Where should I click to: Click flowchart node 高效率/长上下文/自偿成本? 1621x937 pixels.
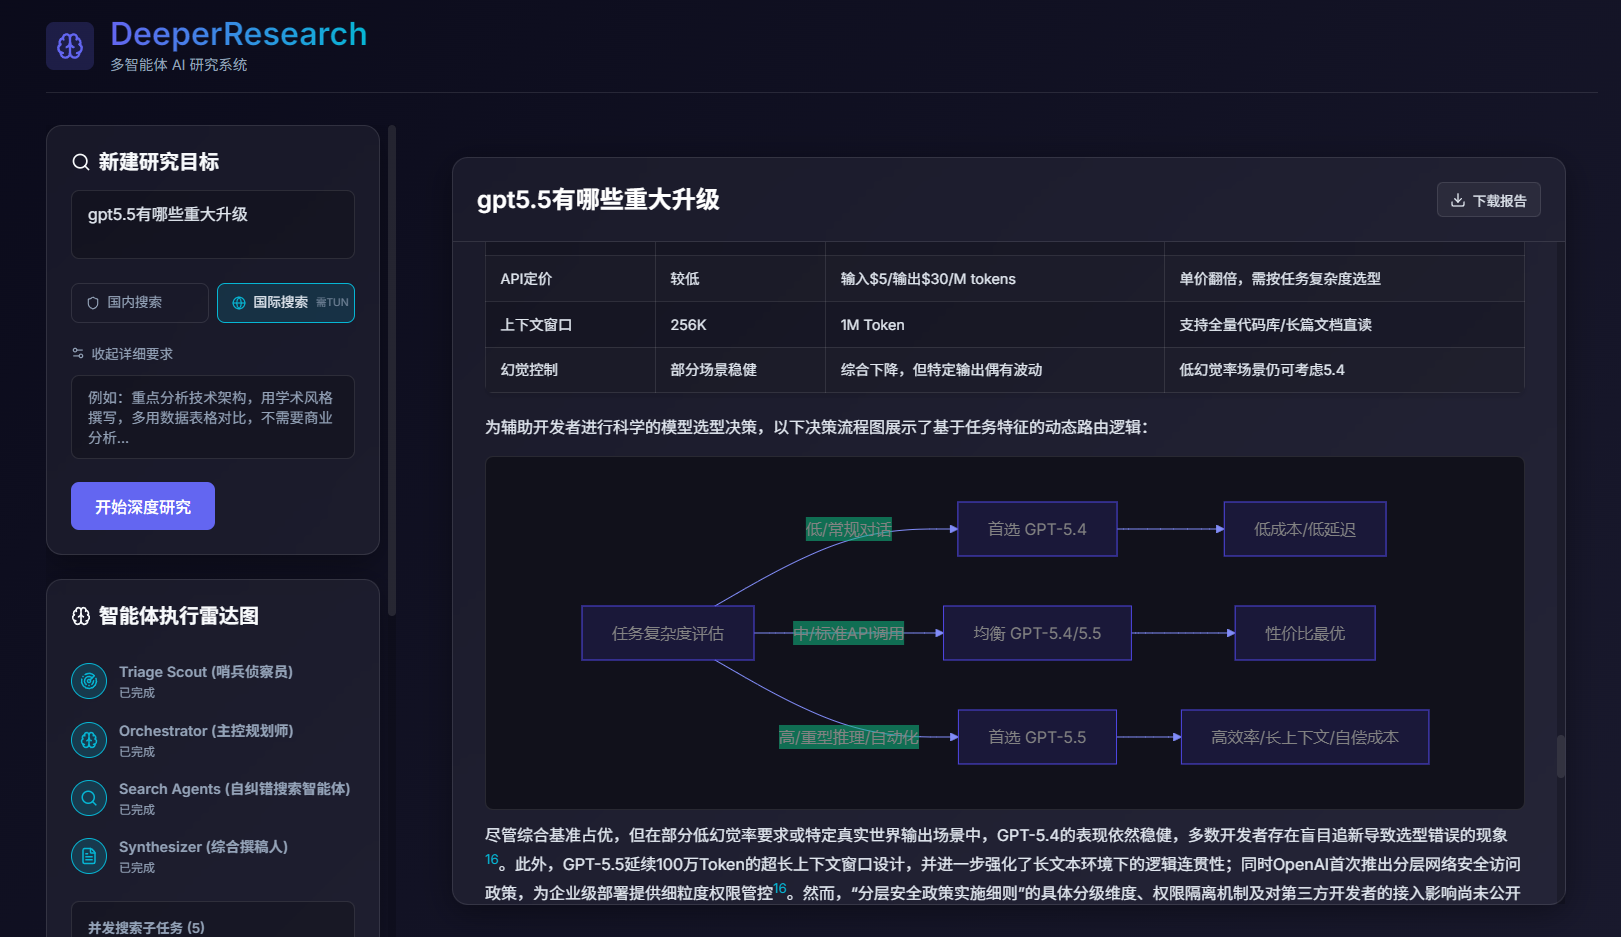pos(1305,737)
